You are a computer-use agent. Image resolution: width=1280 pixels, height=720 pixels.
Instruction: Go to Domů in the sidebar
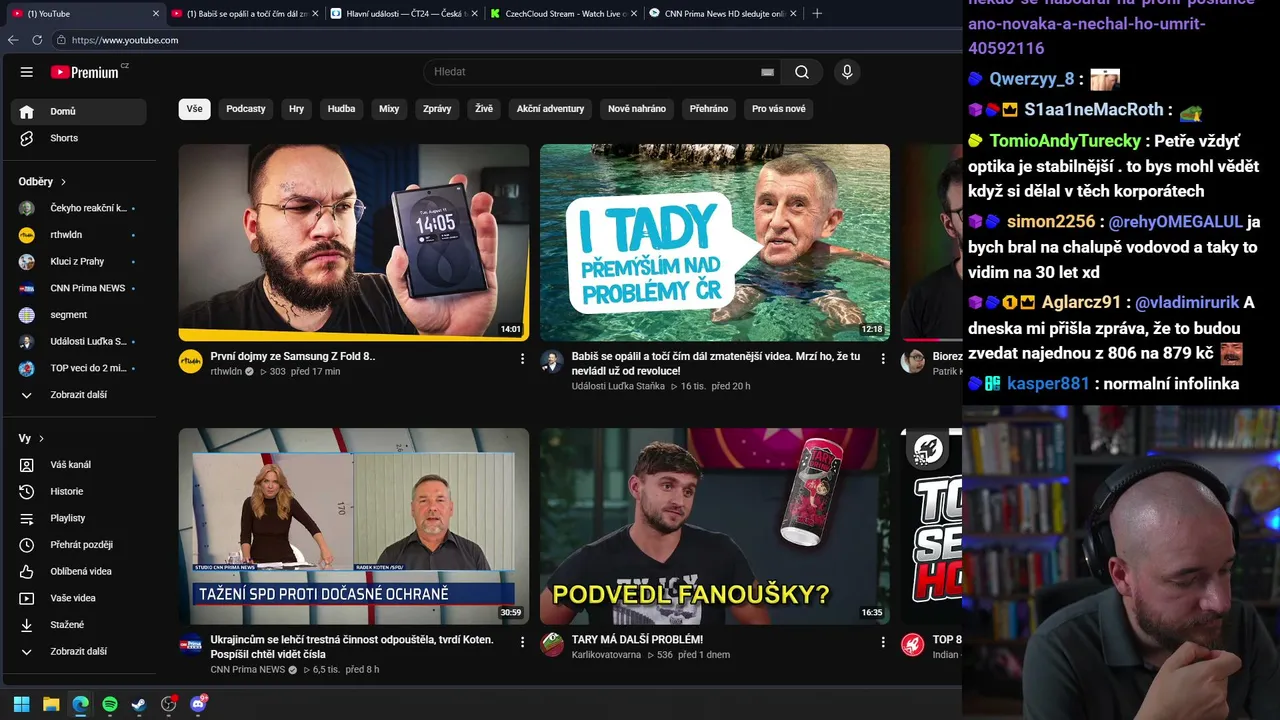click(78, 112)
